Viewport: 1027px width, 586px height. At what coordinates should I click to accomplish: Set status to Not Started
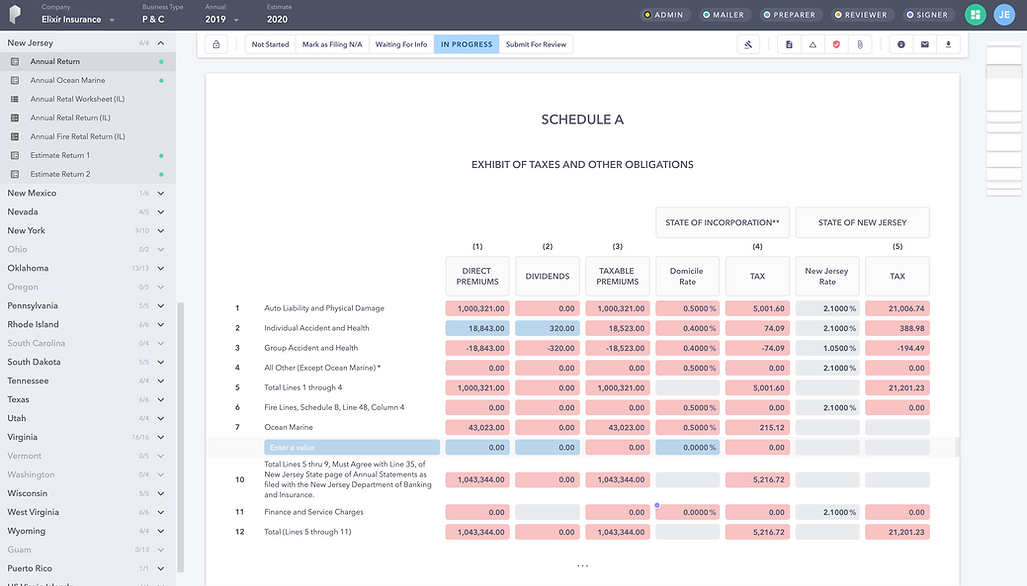pyautogui.click(x=271, y=45)
